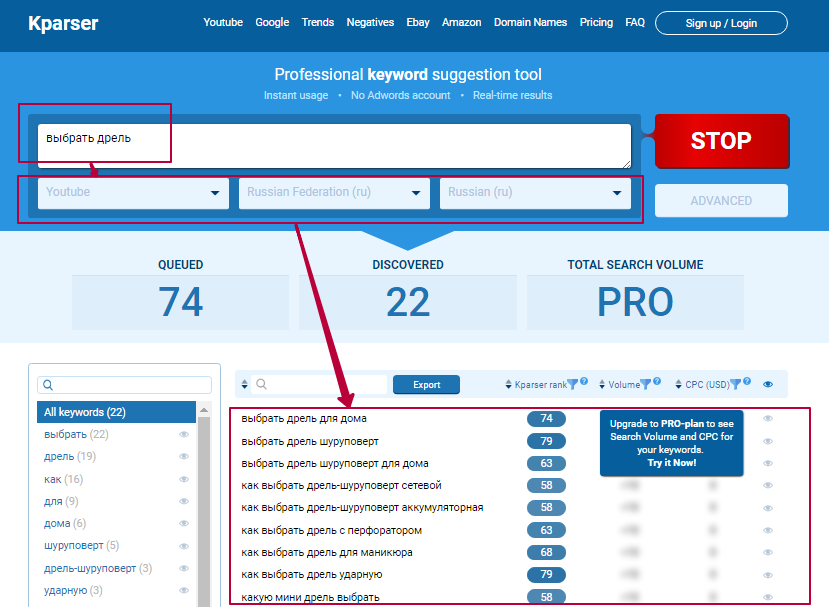Viewport: 829px width, 607px height.
Task: Click the help icon beside Kparser rank
Action: coord(583,381)
